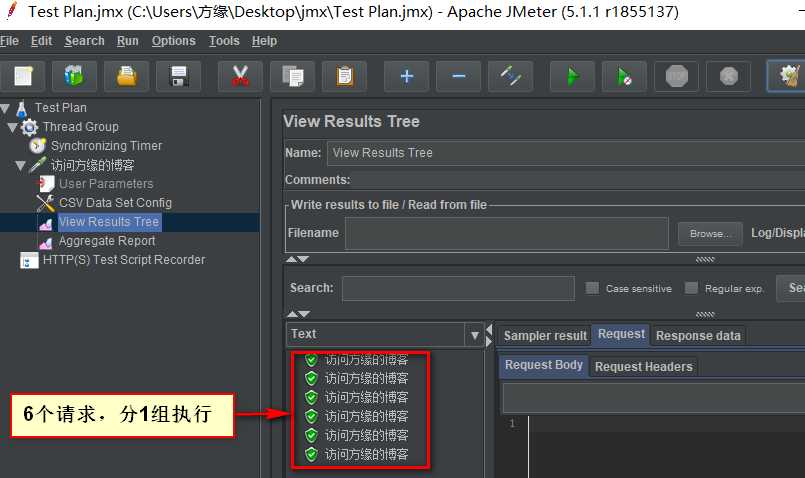This screenshot has width=805, height=478.
Task: Copy the selected element via the toolbar
Action: [293, 77]
